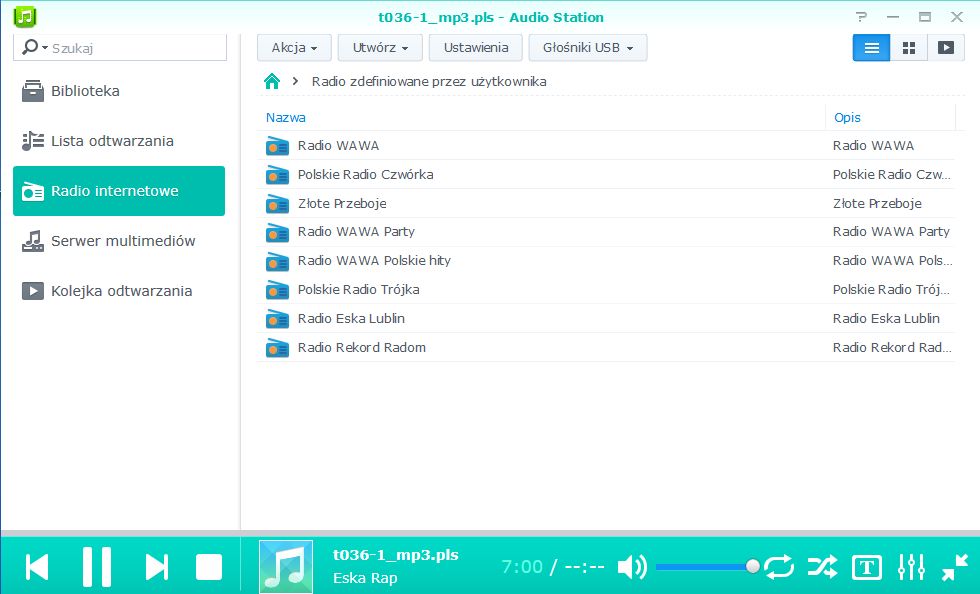Show lyrics with T icon
This screenshot has width=980, height=594.
(866, 567)
